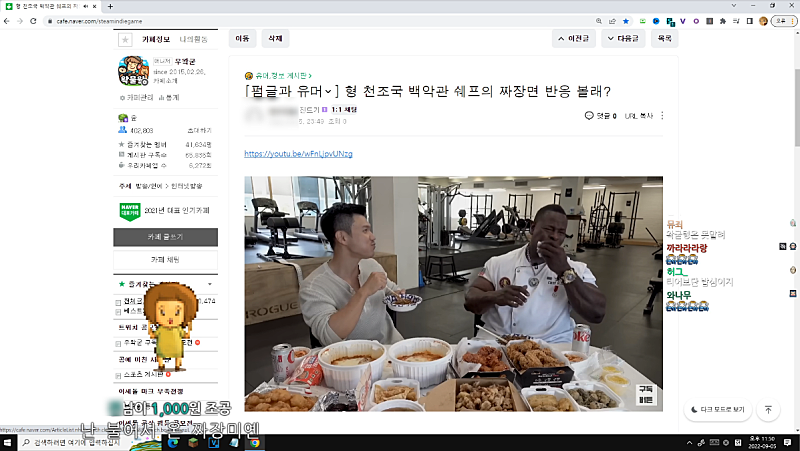
Task: Click the 이동 button
Action: pos(242,38)
